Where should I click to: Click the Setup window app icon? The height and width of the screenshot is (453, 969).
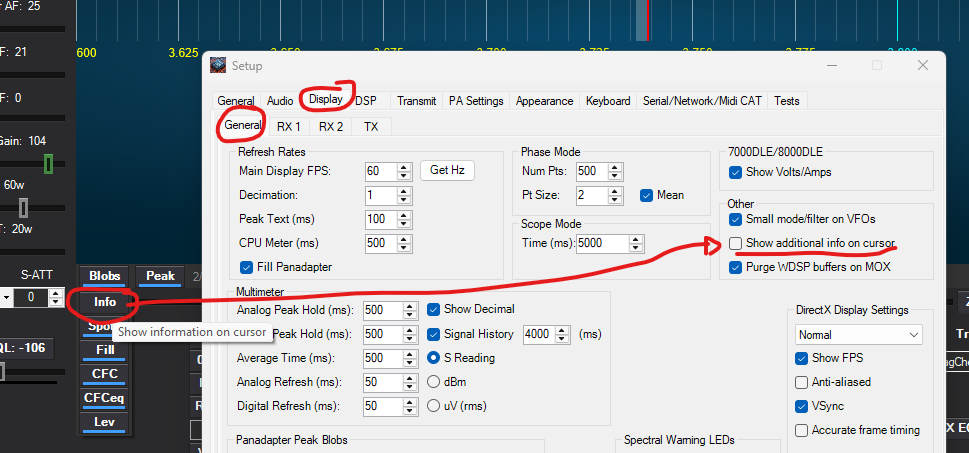tap(218, 66)
